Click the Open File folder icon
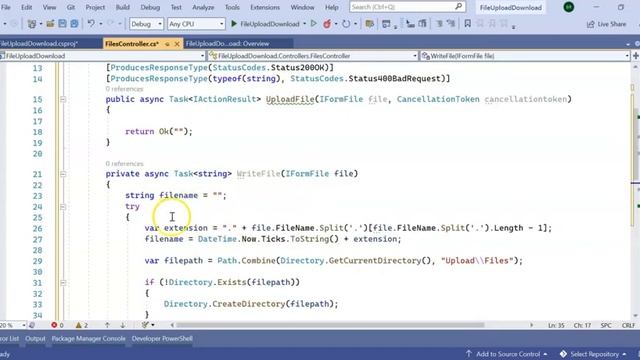This screenshot has width=640, height=360. [x=50, y=24]
